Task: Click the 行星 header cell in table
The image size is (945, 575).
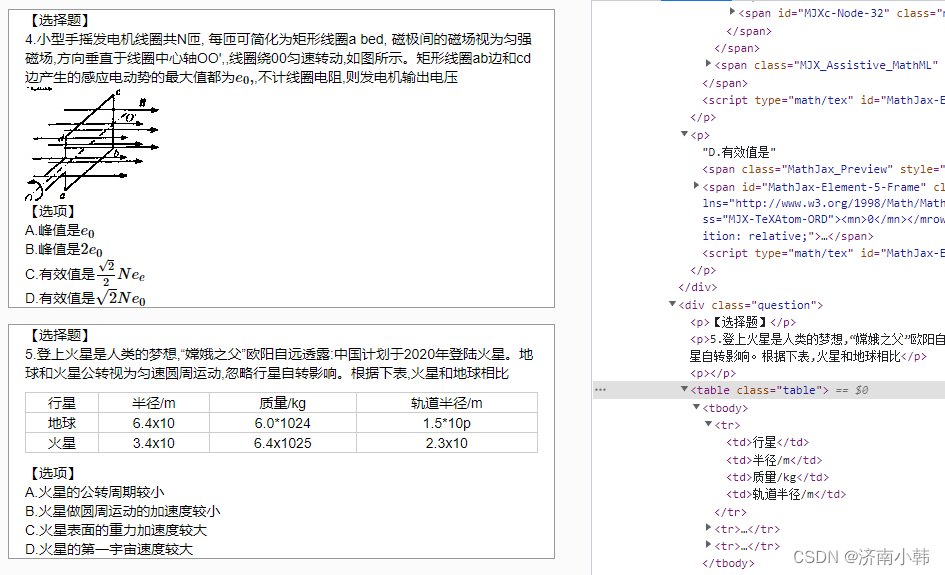Action: click(x=61, y=403)
